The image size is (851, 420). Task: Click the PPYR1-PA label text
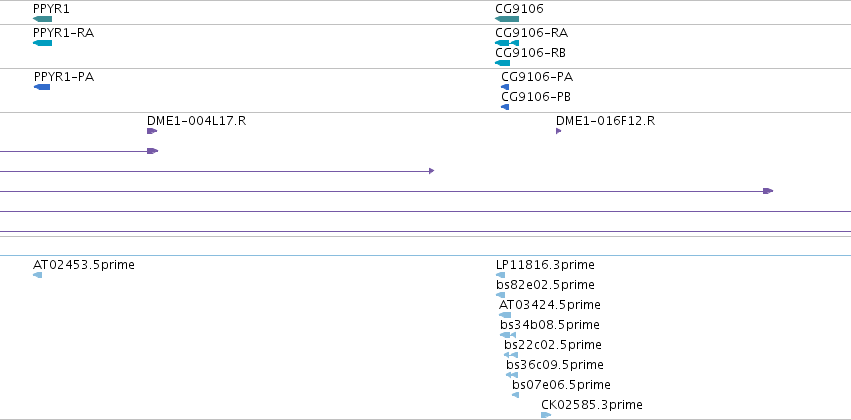tap(64, 77)
